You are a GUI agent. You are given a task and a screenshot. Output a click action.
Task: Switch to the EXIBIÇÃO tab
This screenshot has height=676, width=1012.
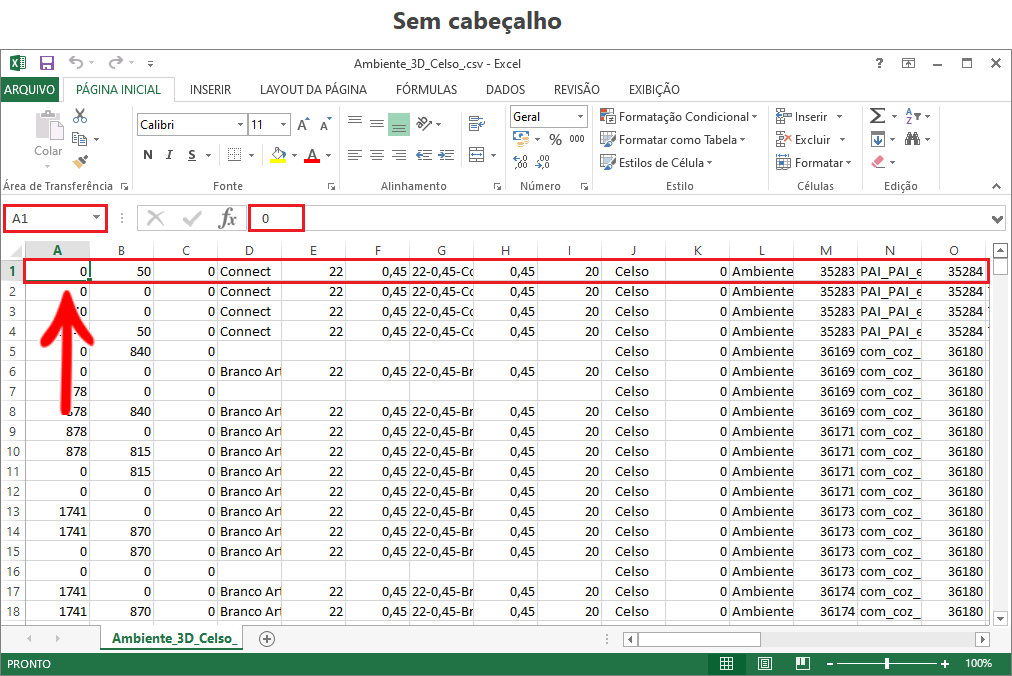(654, 90)
